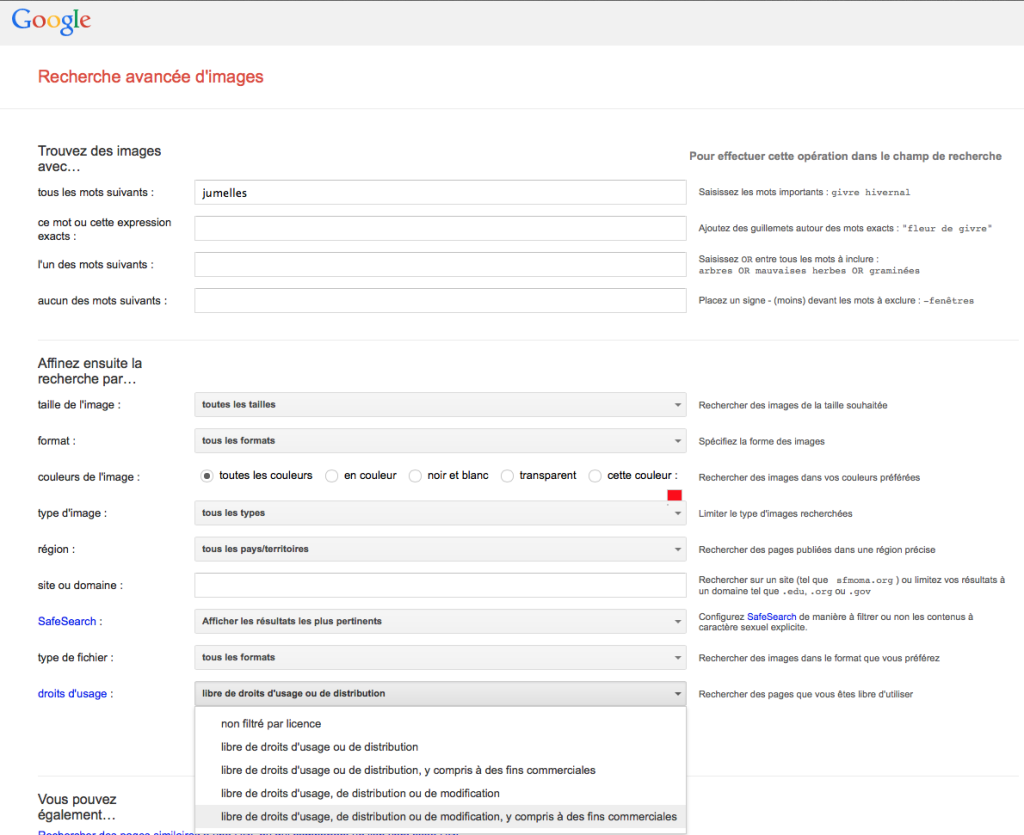Select the 'transparent' color radio option
Screen dimensions: 1024x835
507,476
